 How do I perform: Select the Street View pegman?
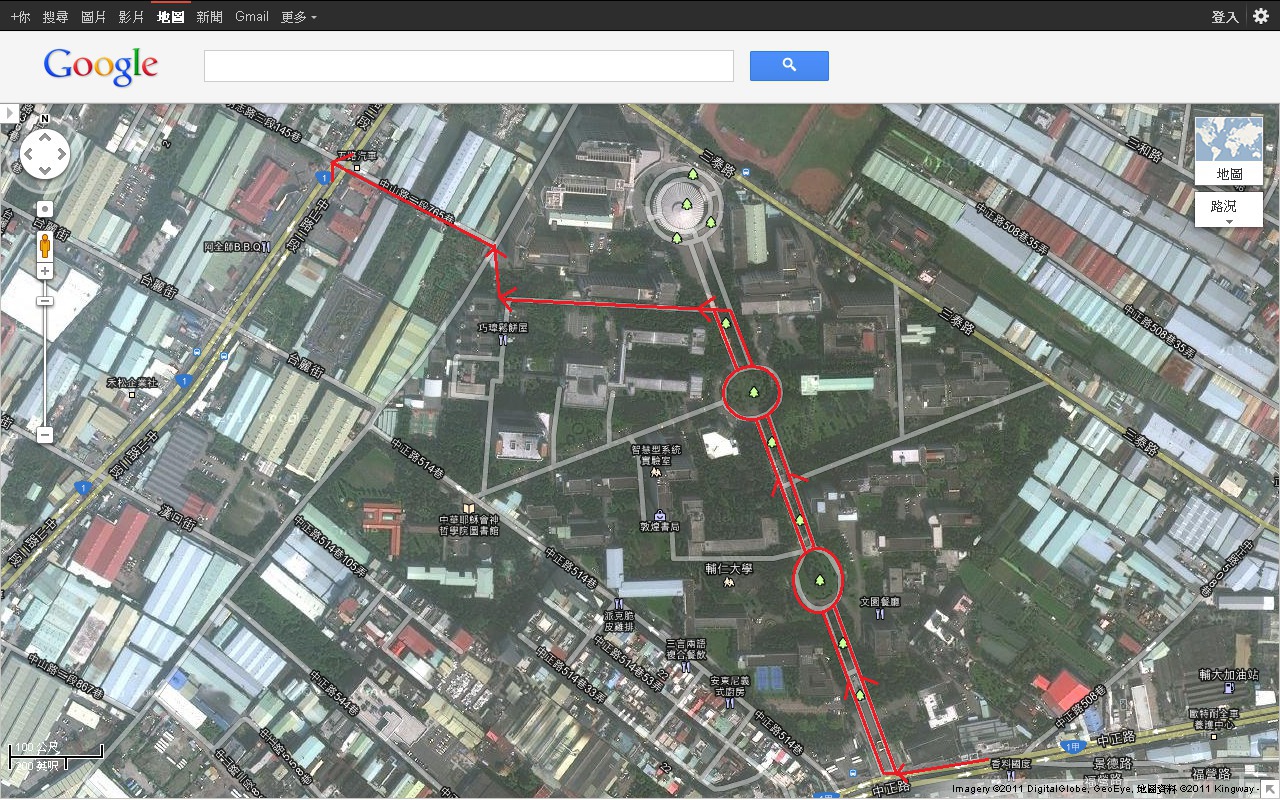pyautogui.click(x=44, y=245)
